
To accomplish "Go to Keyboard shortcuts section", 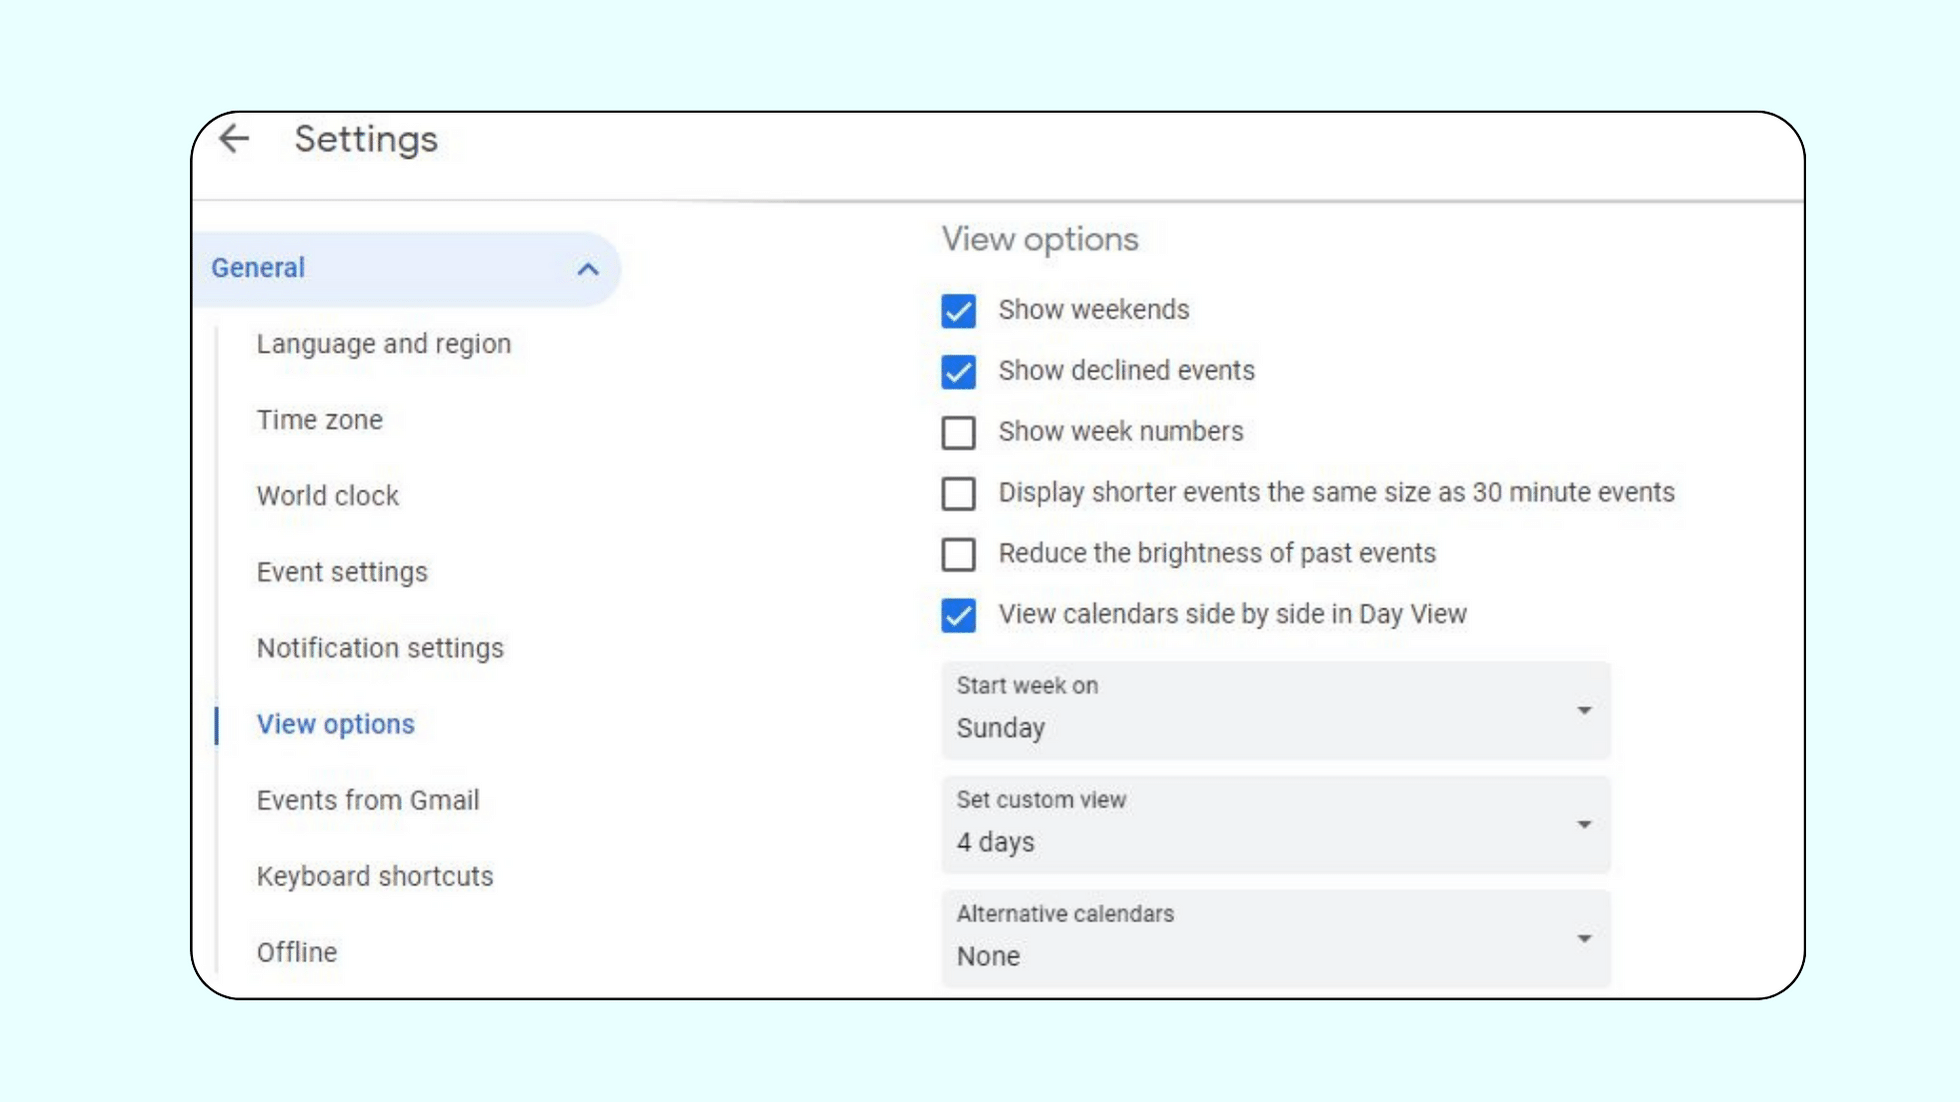I will (374, 876).
